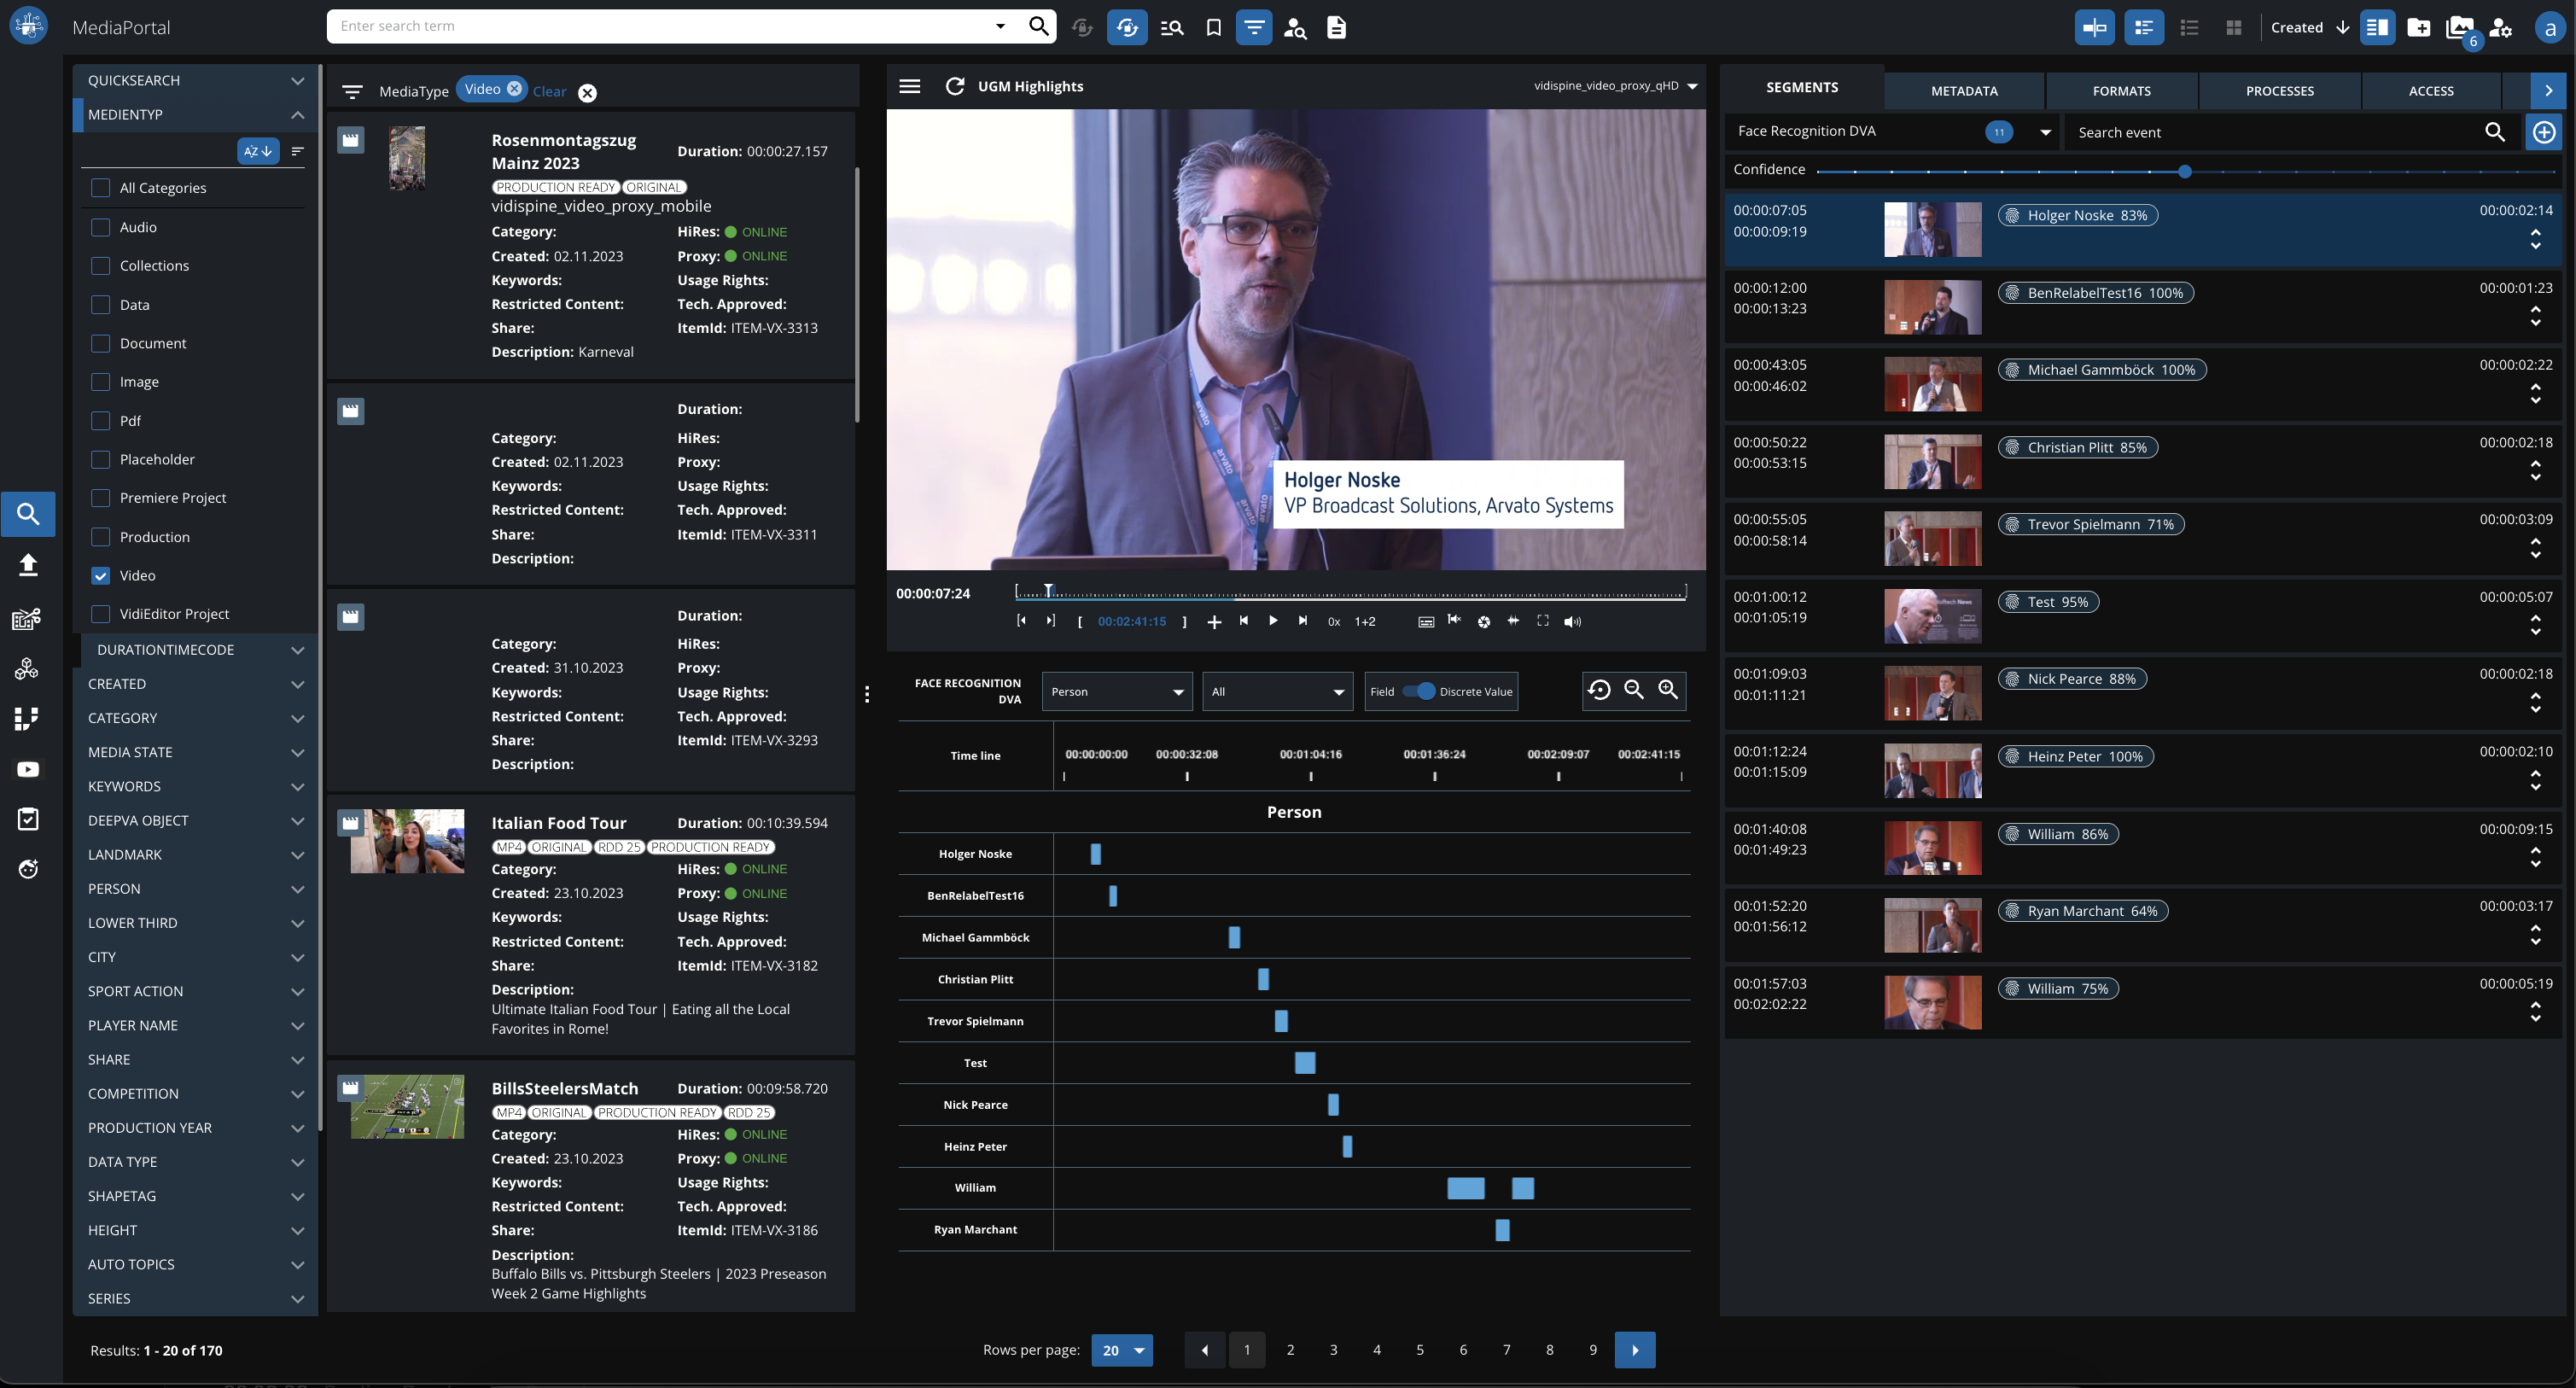
Task: Open the Person dropdown in face recognition
Action: click(1116, 691)
